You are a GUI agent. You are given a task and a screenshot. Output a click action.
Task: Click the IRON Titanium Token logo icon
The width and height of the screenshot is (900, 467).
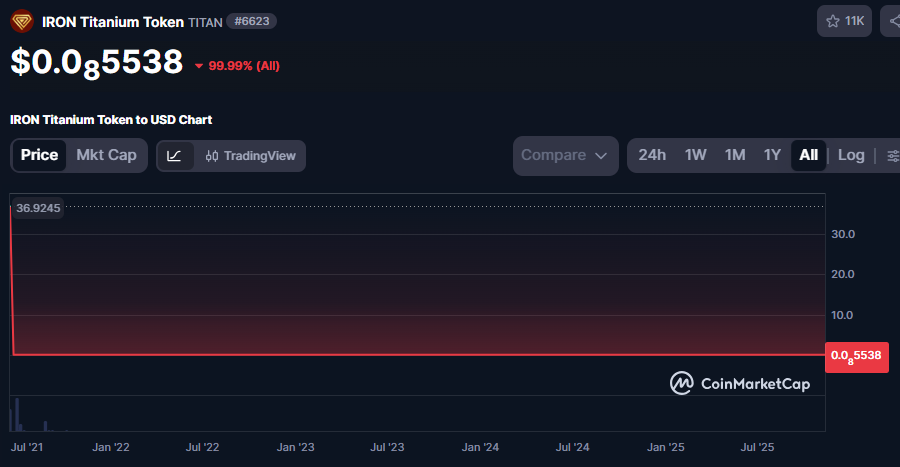pos(22,21)
